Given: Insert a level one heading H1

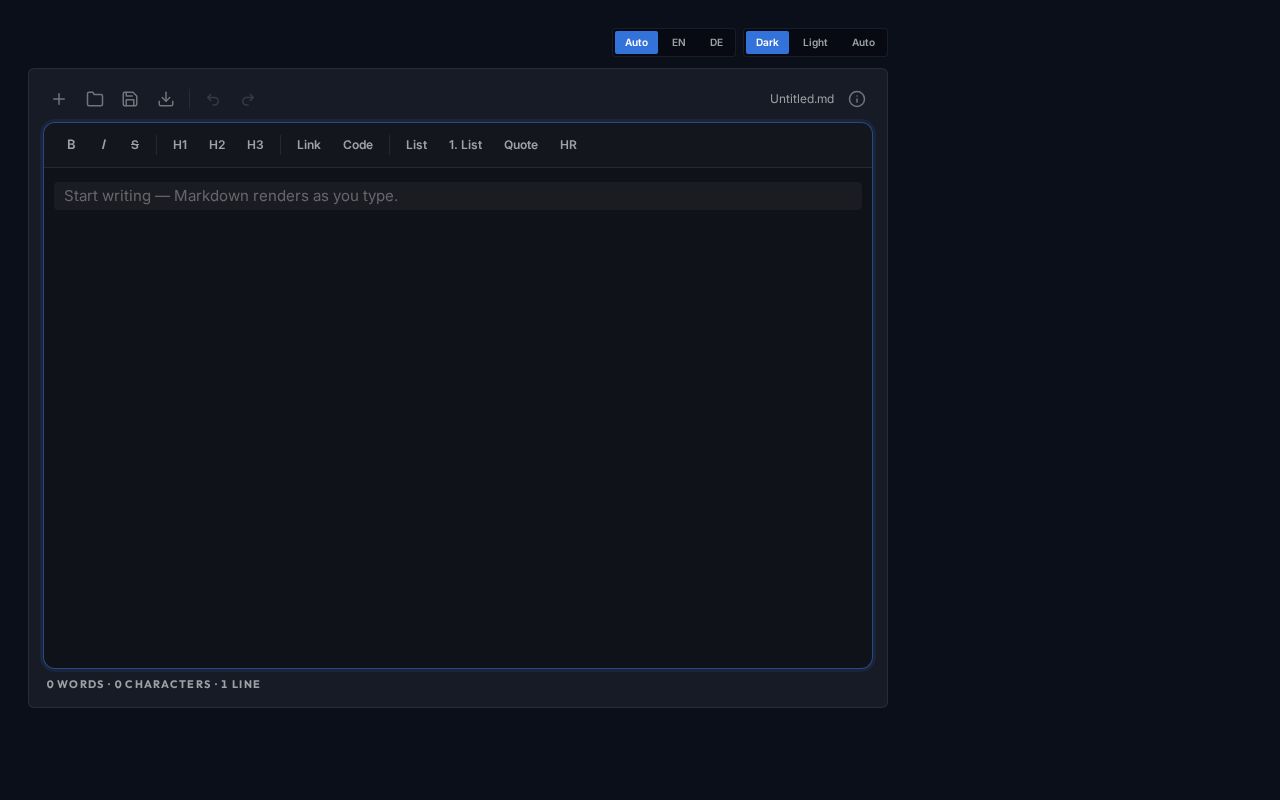Looking at the screenshot, I should (x=180, y=145).
